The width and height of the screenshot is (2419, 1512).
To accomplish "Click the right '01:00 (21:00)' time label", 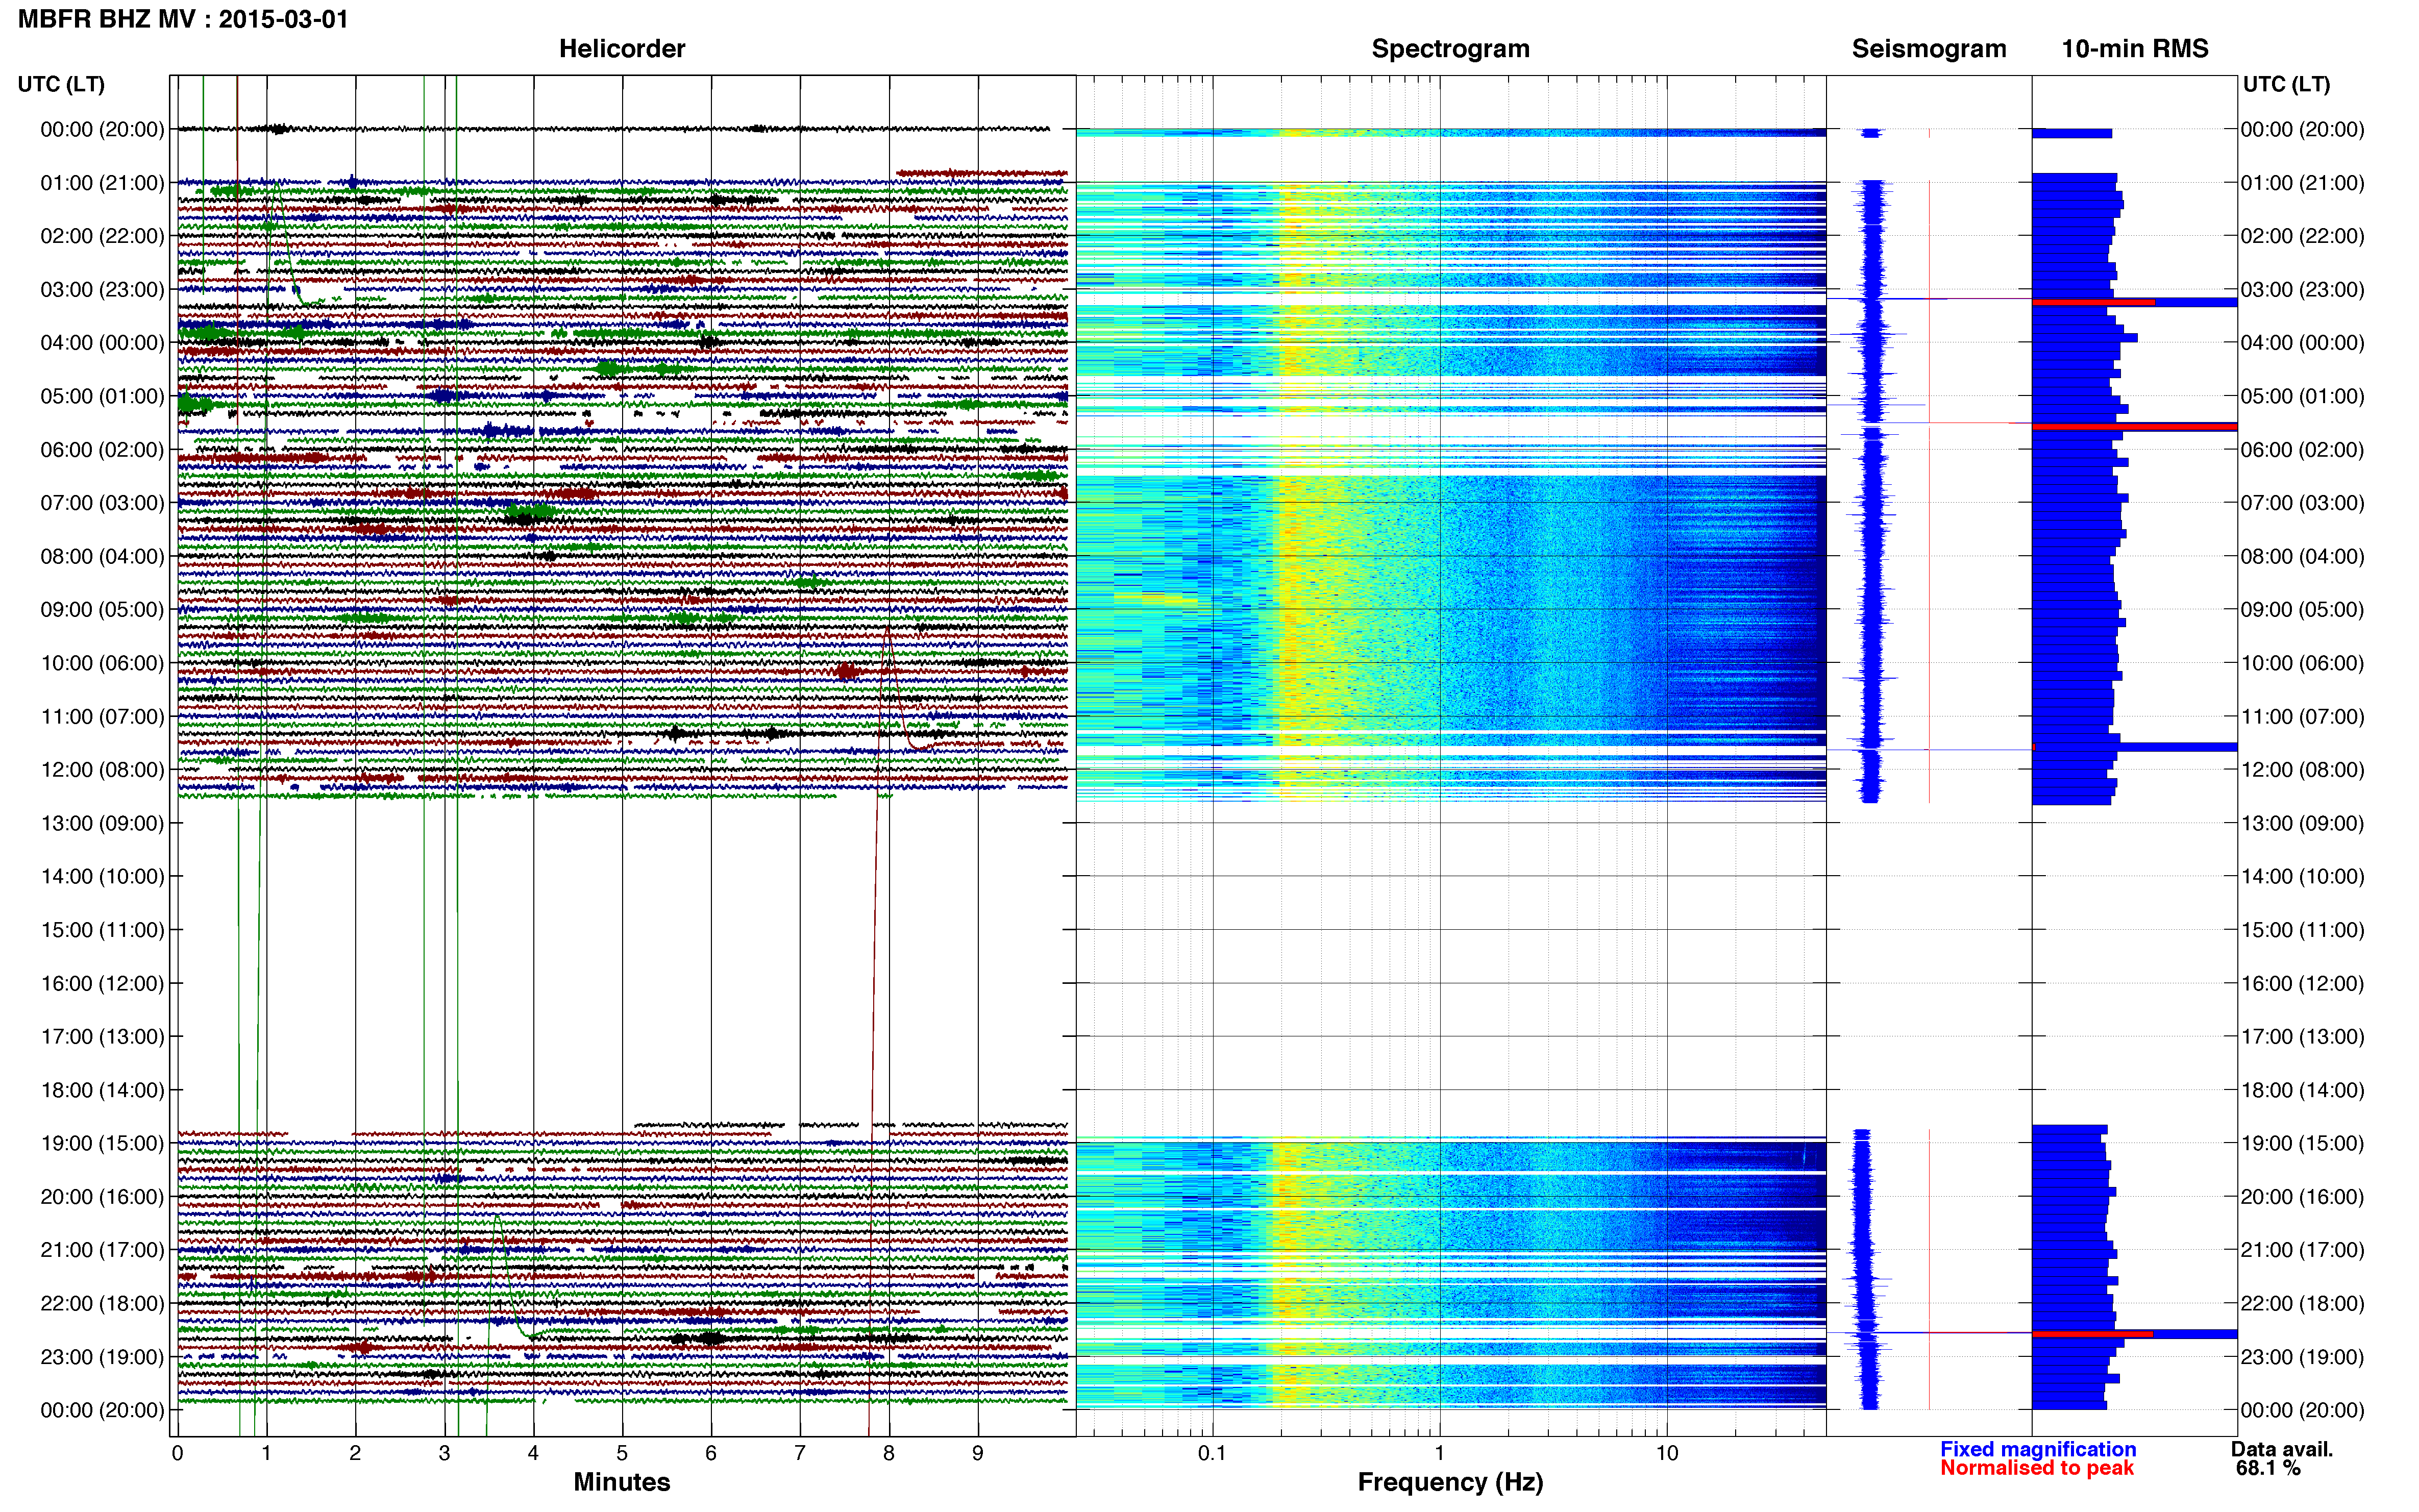I will [2302, 183].
